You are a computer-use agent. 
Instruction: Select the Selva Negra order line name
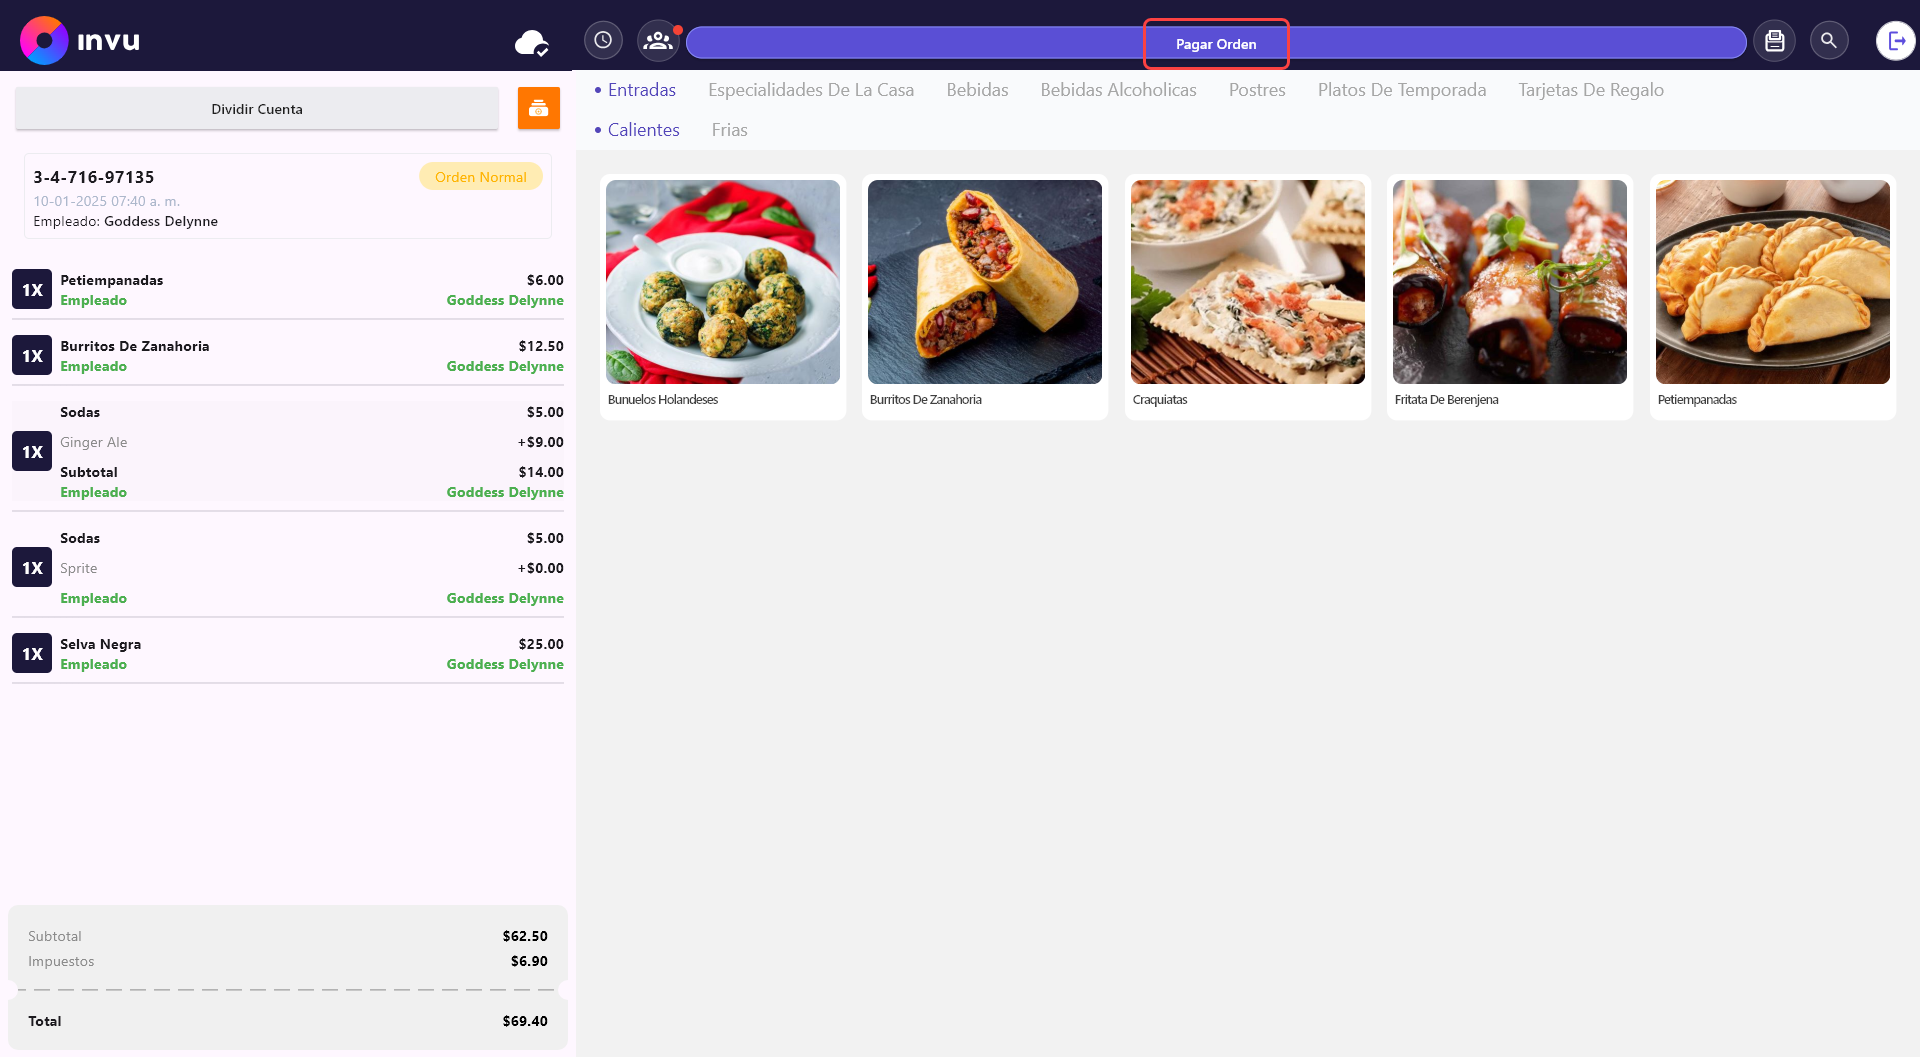pos(100,644)
